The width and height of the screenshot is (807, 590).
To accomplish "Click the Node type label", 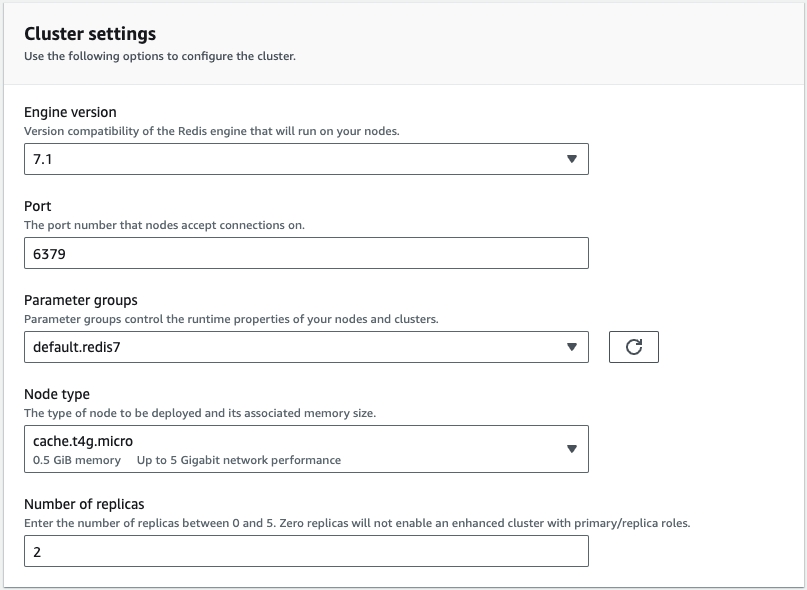I will click(57, 394).
